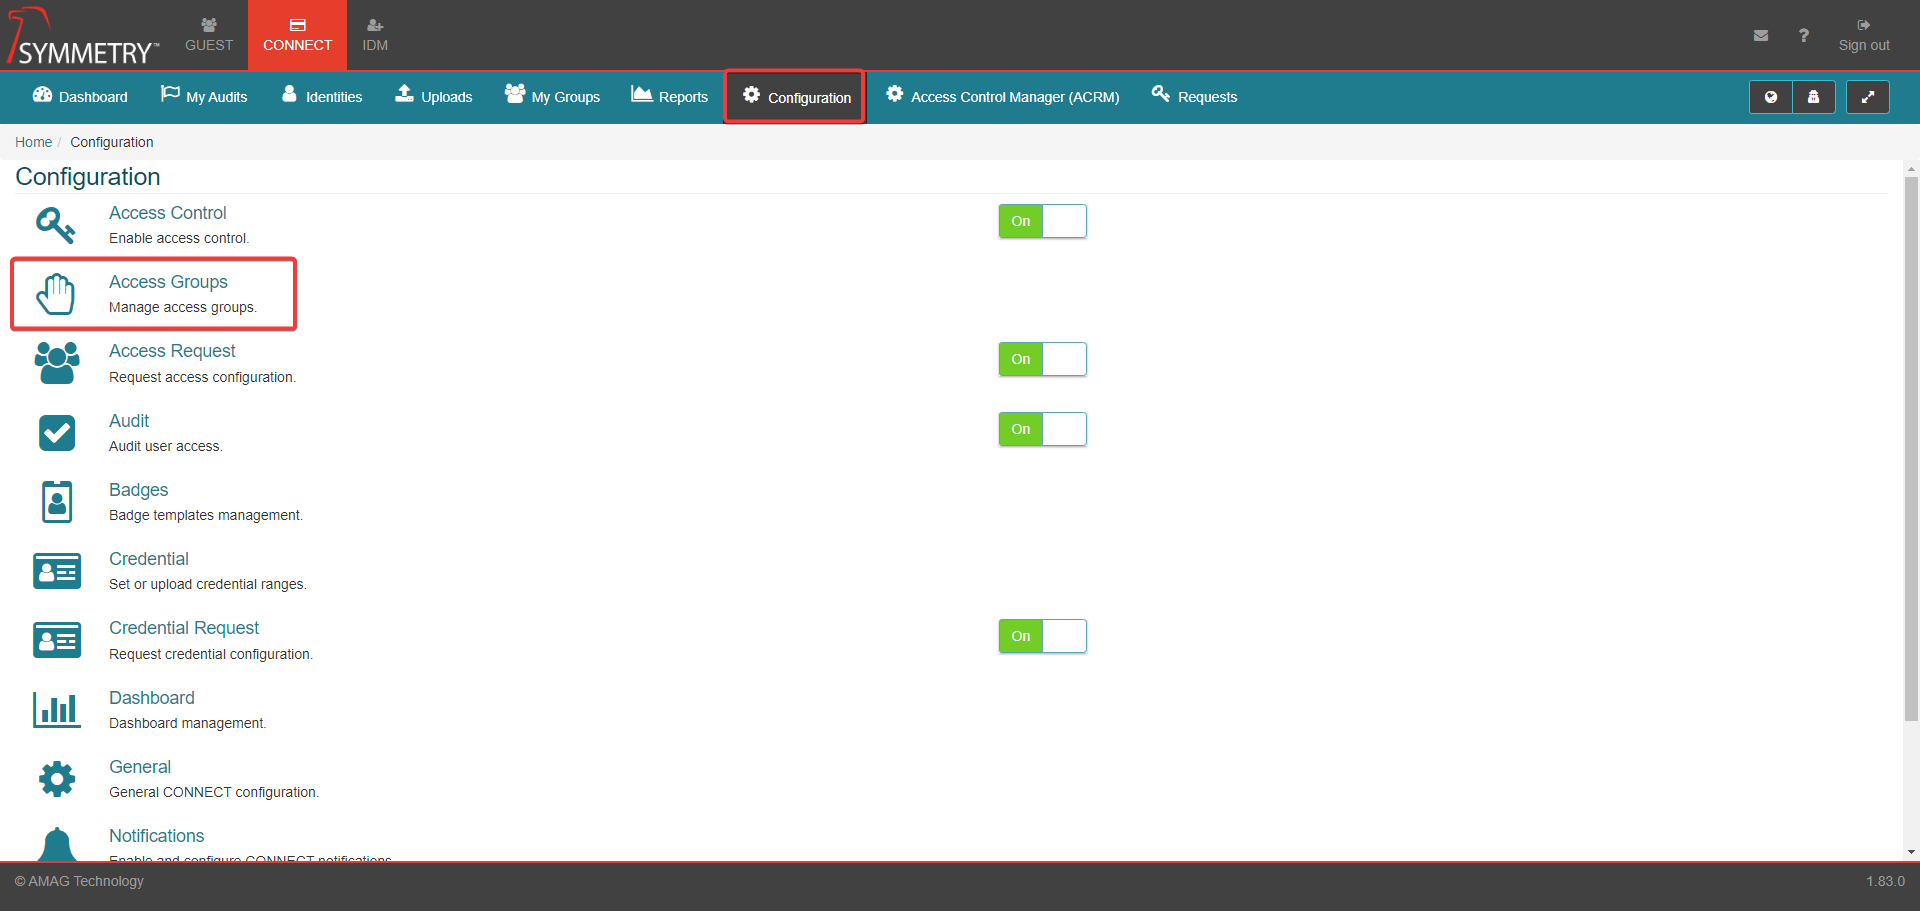Toggle the Credential Request switch
This screenshot has width=1920, height=911.
tap(1042, 636)
